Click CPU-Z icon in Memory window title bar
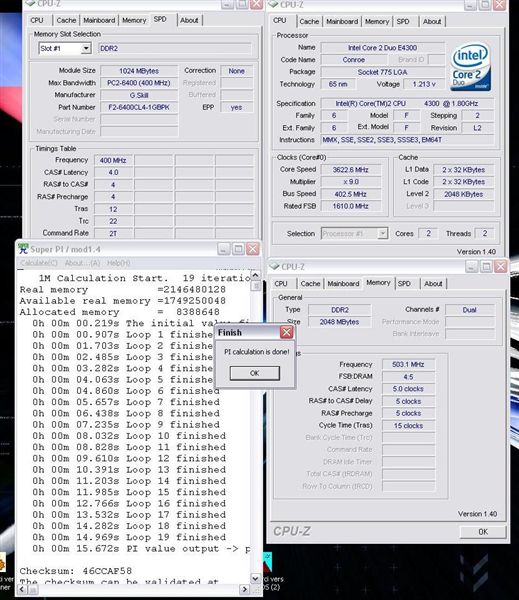 pos(274,266)
